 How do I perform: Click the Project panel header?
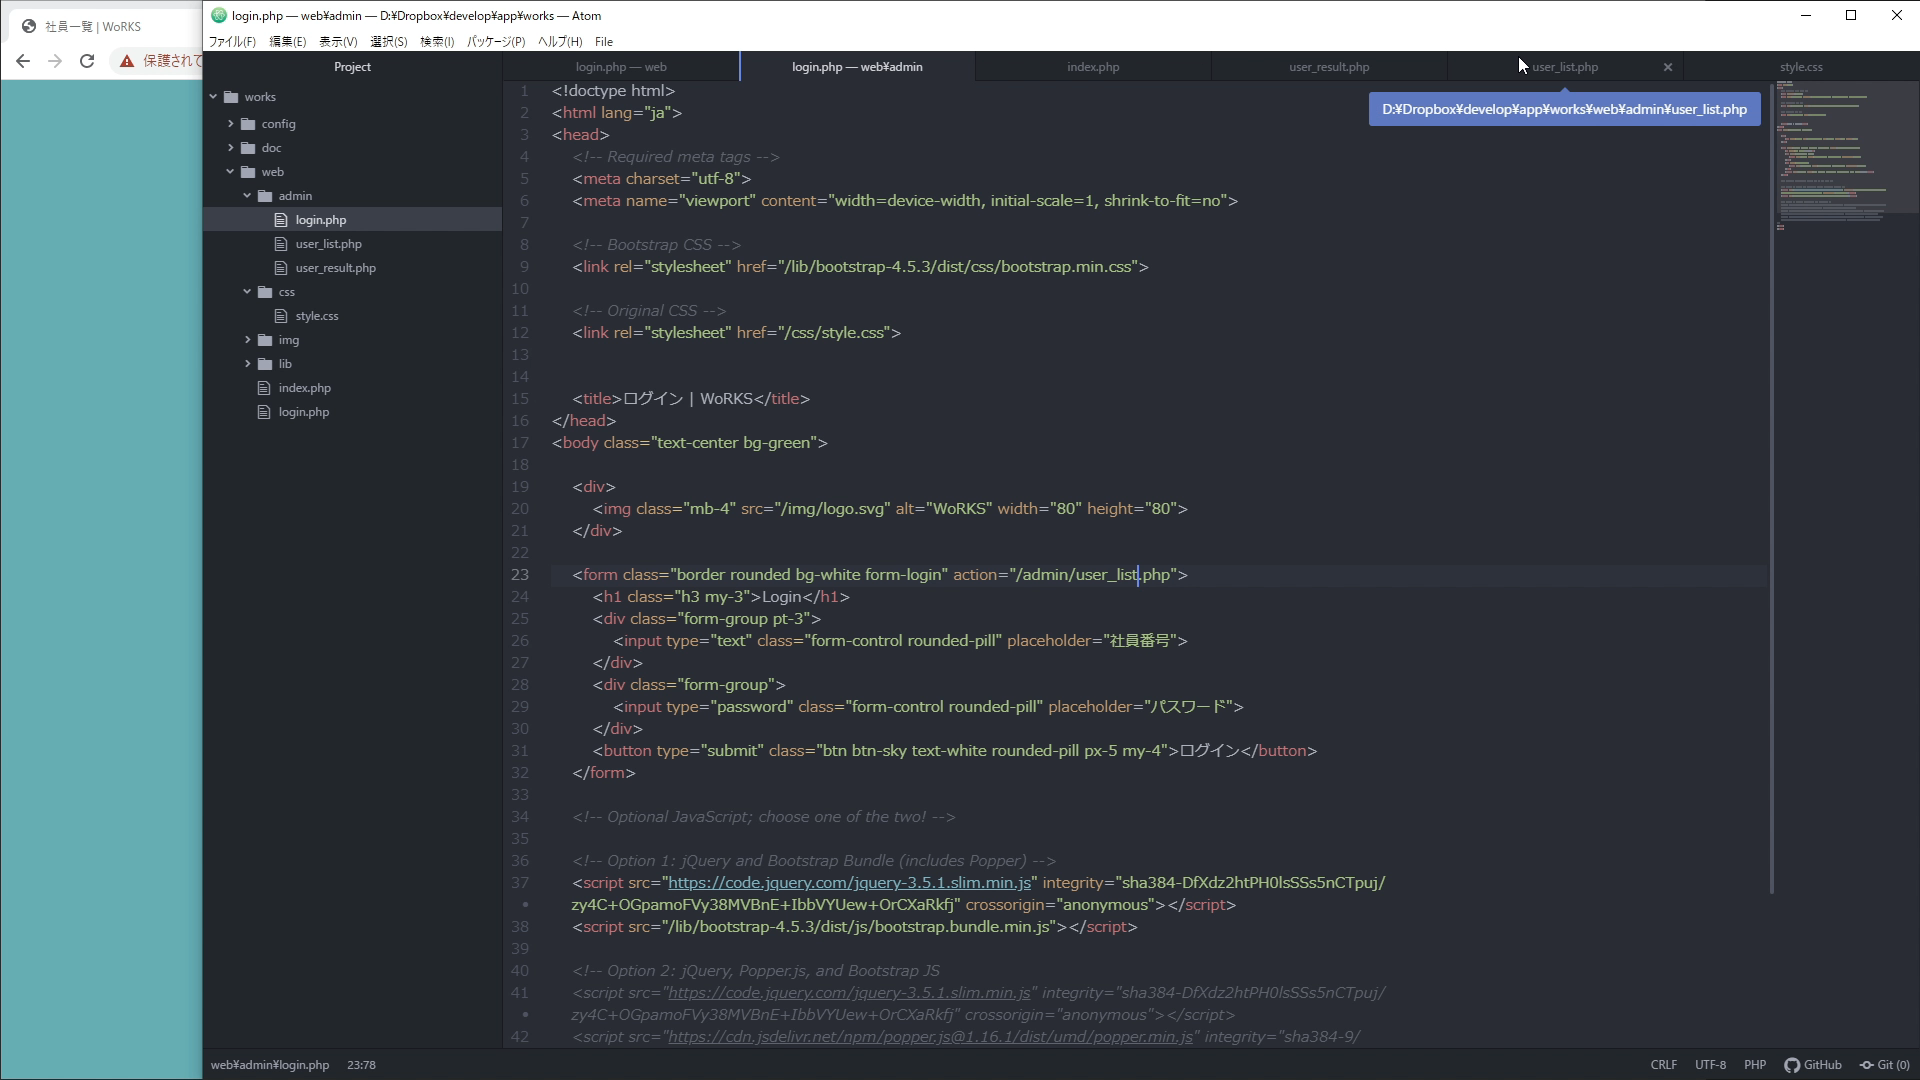(x=352, y=67)
